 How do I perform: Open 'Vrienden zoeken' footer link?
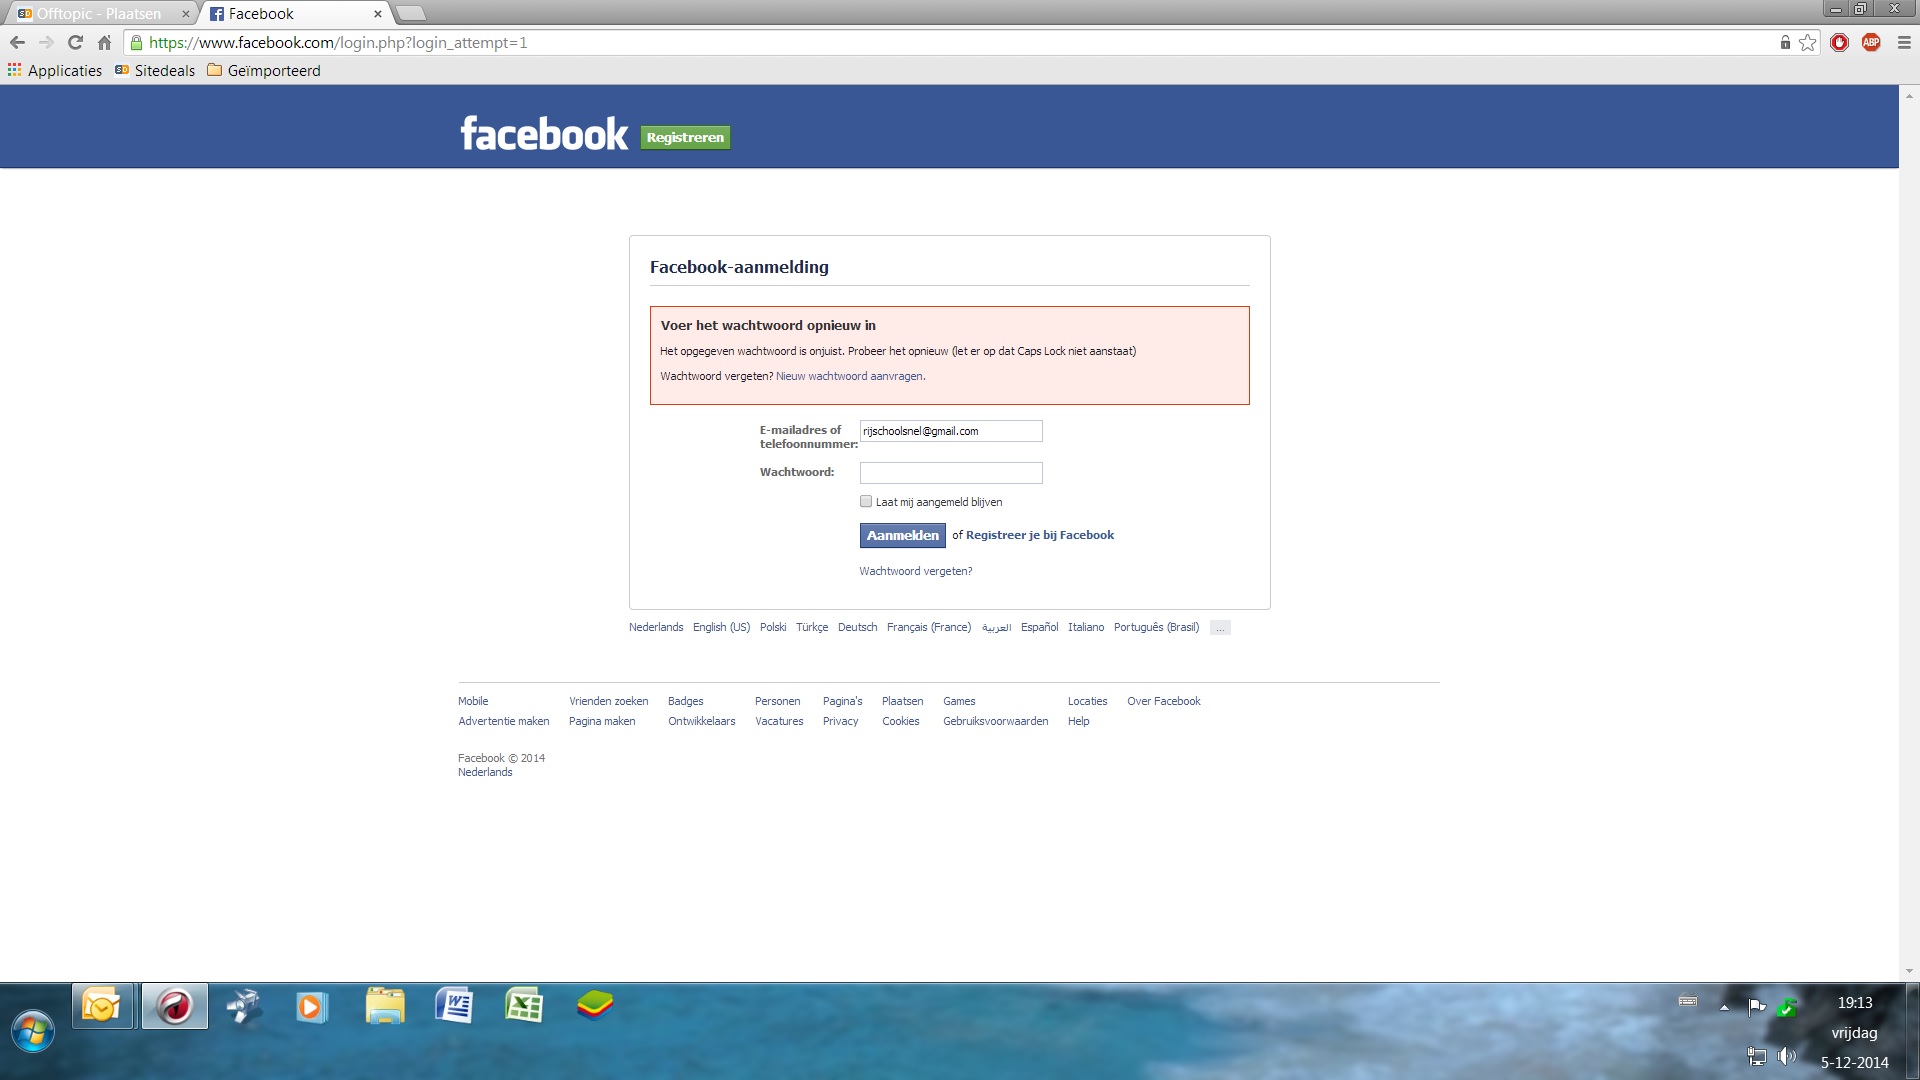click(609, 701)
